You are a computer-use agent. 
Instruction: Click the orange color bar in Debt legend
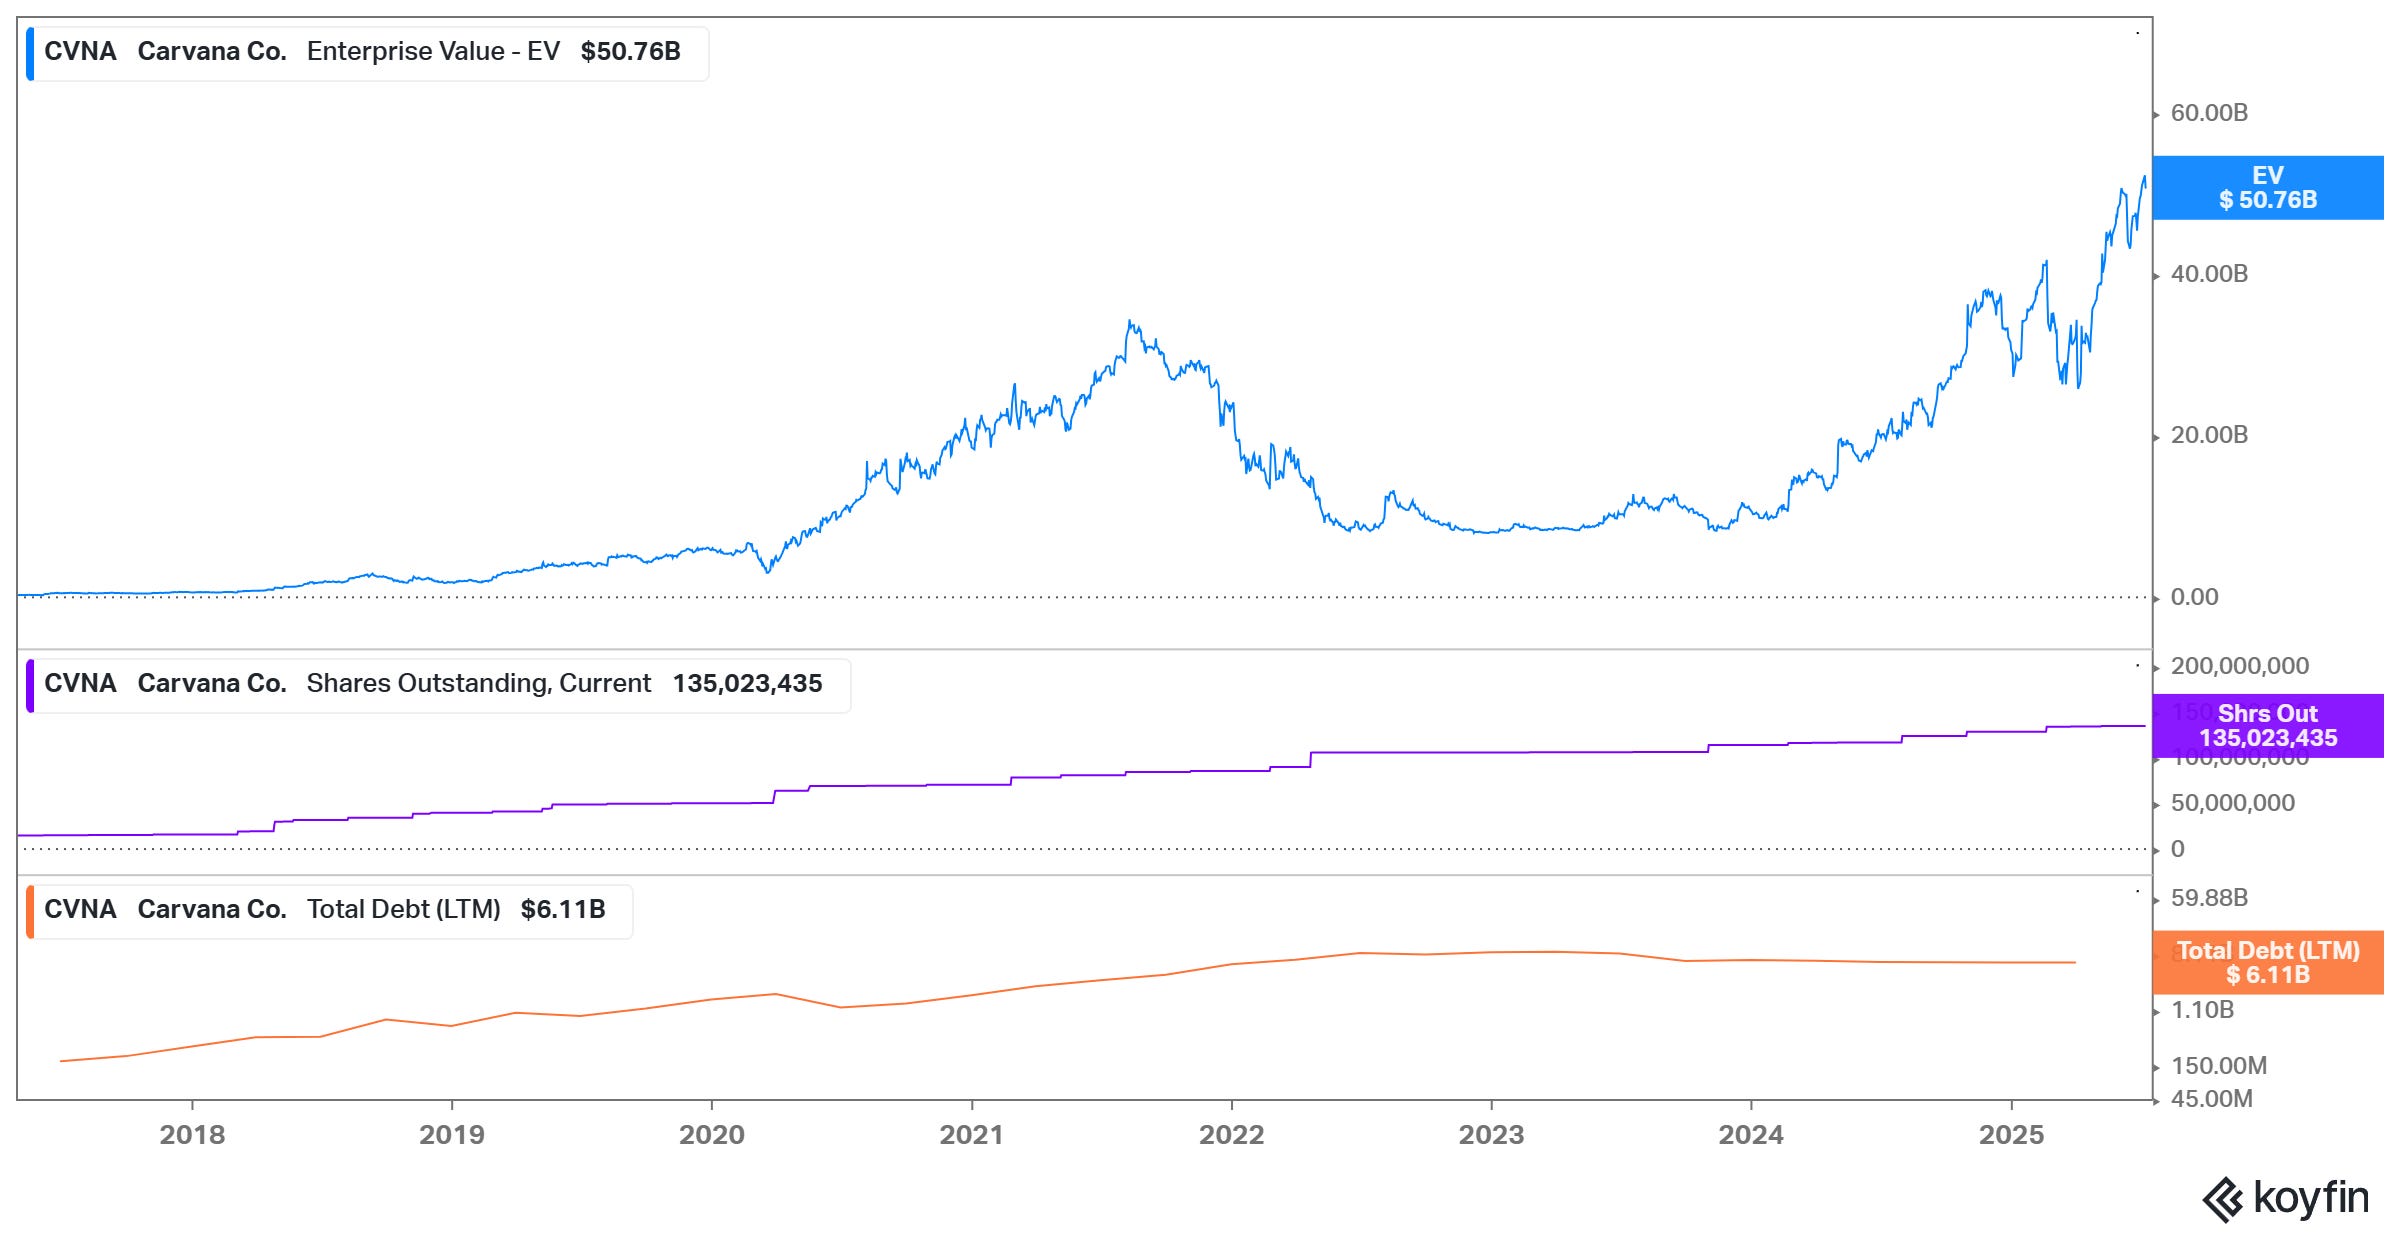(x=30, y=911)
